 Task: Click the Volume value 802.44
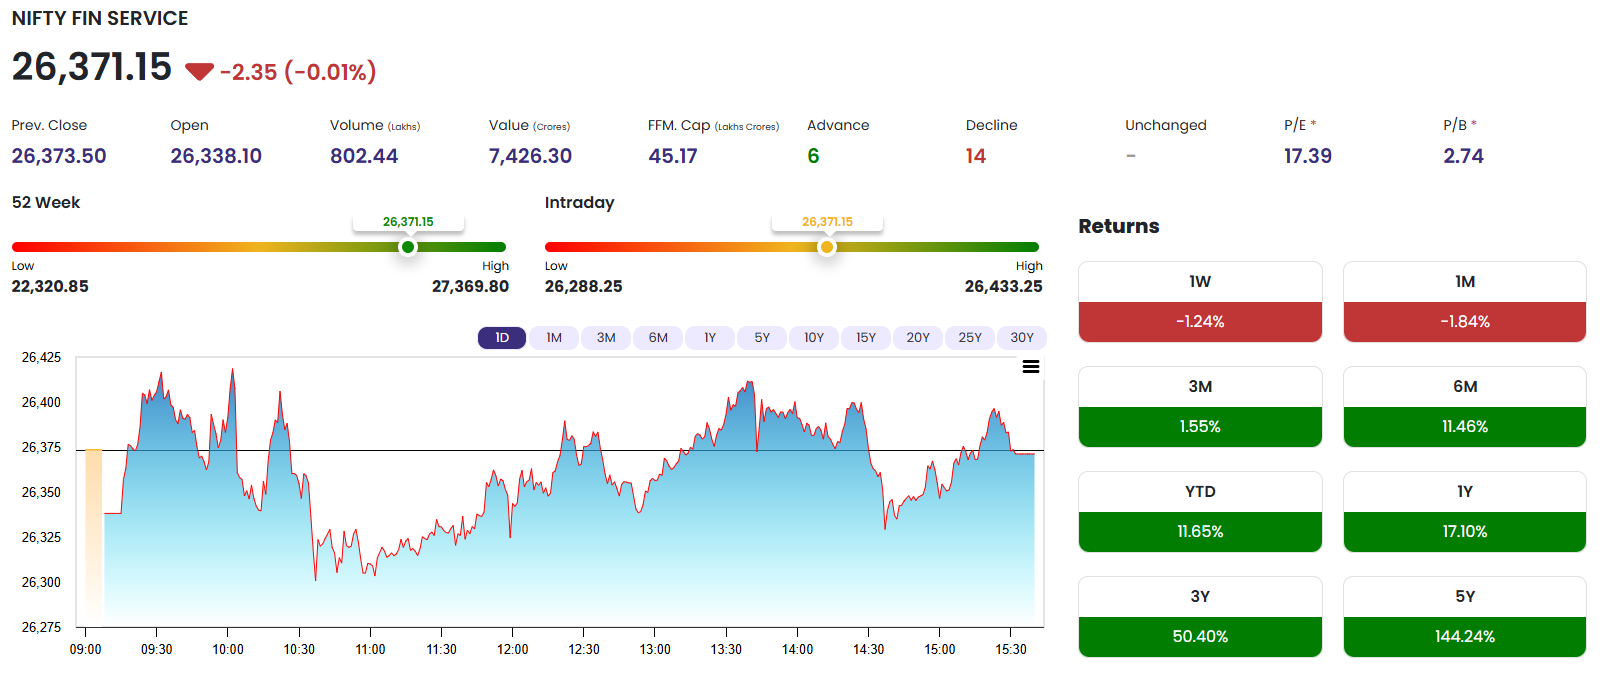pyautogui.click(x=364, y=156)
